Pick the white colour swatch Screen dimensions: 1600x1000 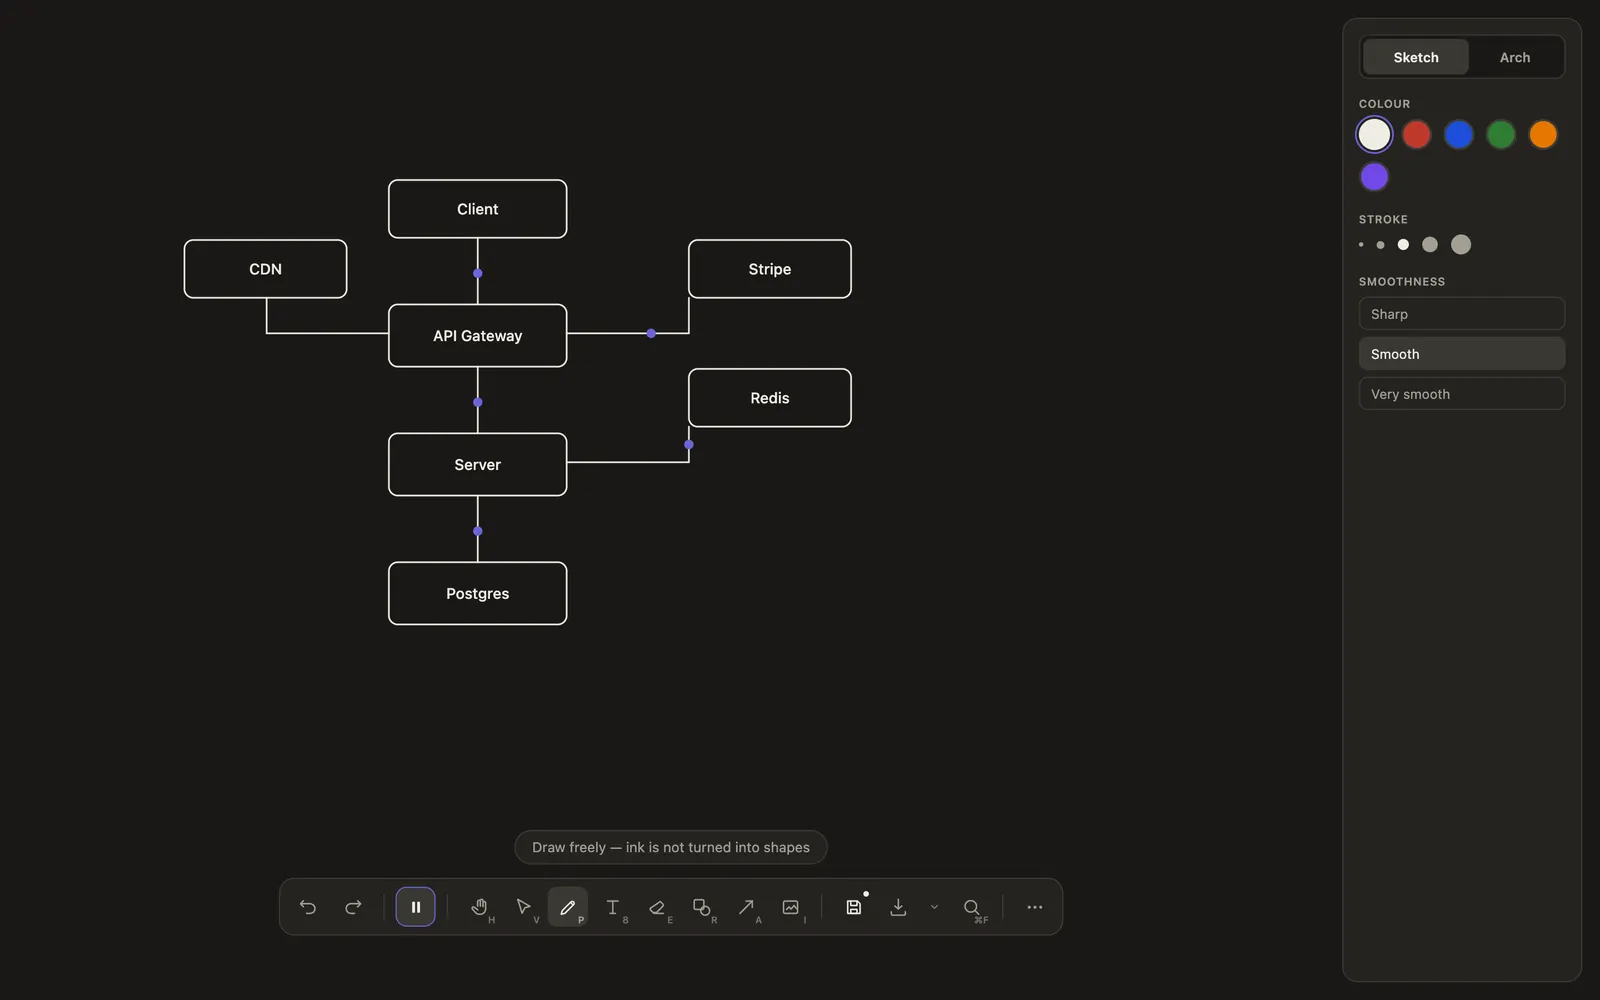pyautogui.click(x=1374, y=134)
